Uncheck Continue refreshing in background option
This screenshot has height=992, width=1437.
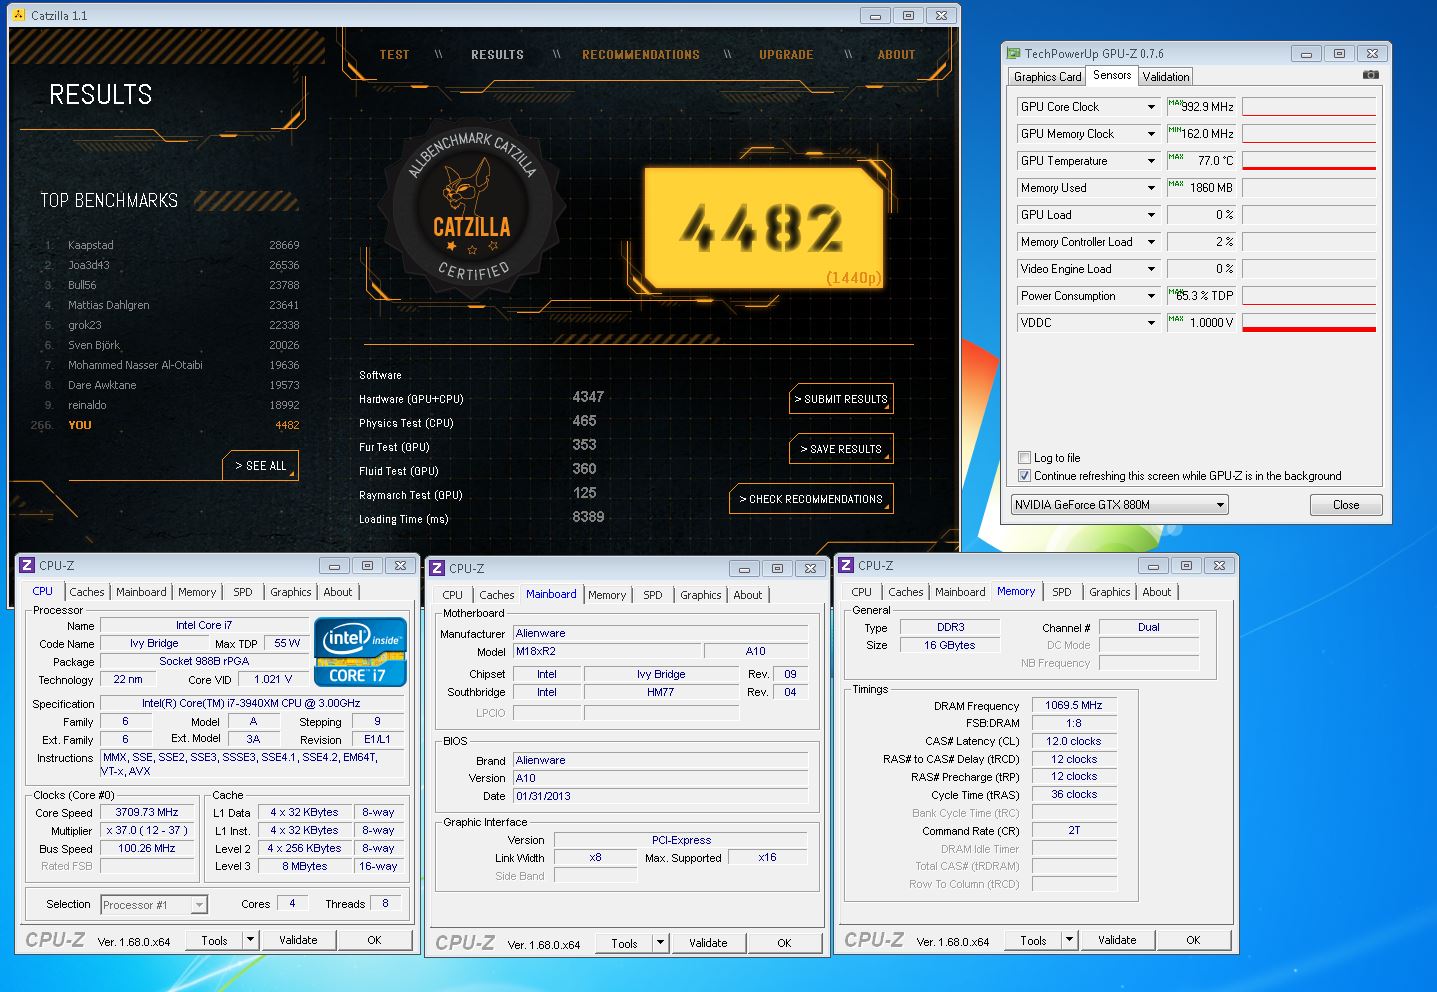point(1024,476)
